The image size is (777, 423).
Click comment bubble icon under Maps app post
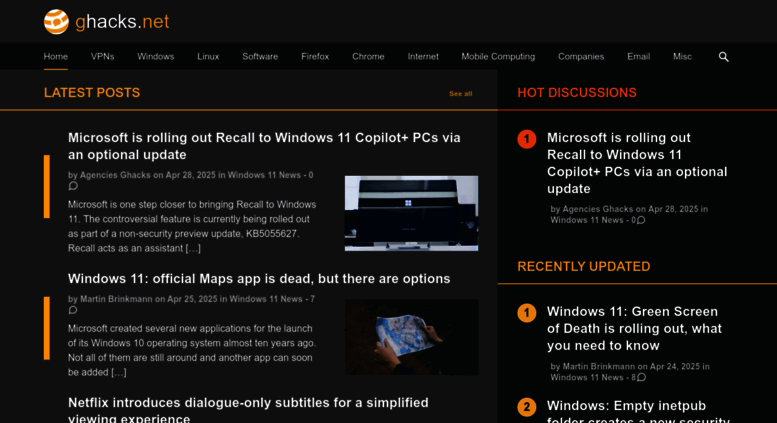pos(73,311)
